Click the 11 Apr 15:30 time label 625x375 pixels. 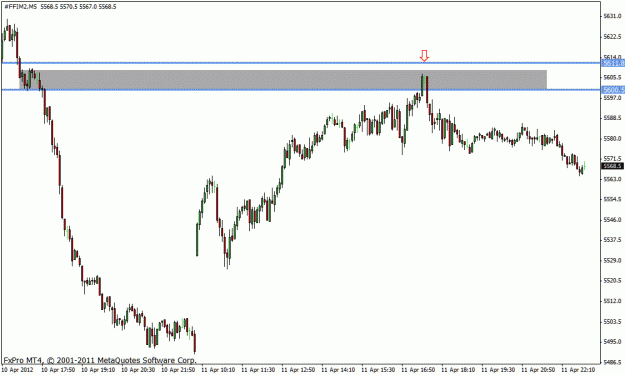(x=378, y=370)
